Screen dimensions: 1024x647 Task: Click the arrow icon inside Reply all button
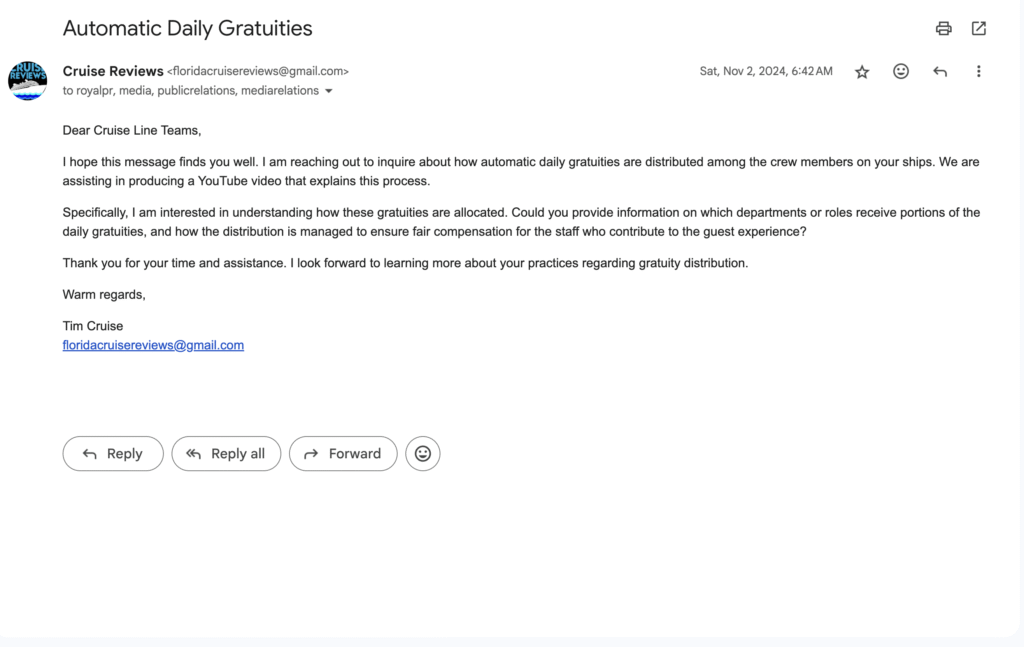pyautogui.click(x=193, y=454)
